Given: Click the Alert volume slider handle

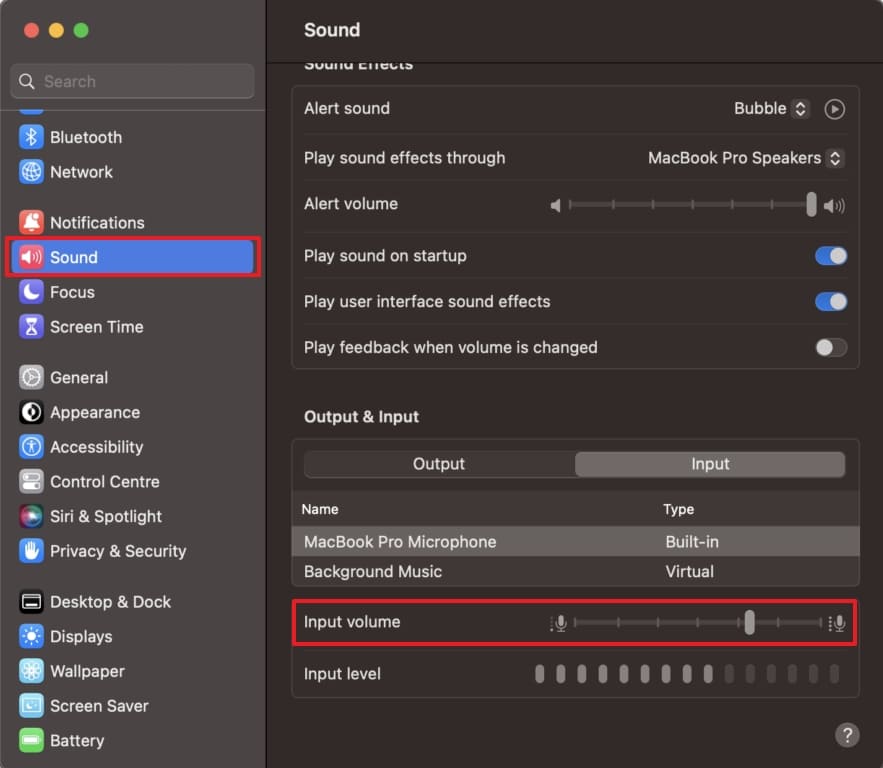Looking at the screenshot, I should pyautogui.click(x=811, y=204).
